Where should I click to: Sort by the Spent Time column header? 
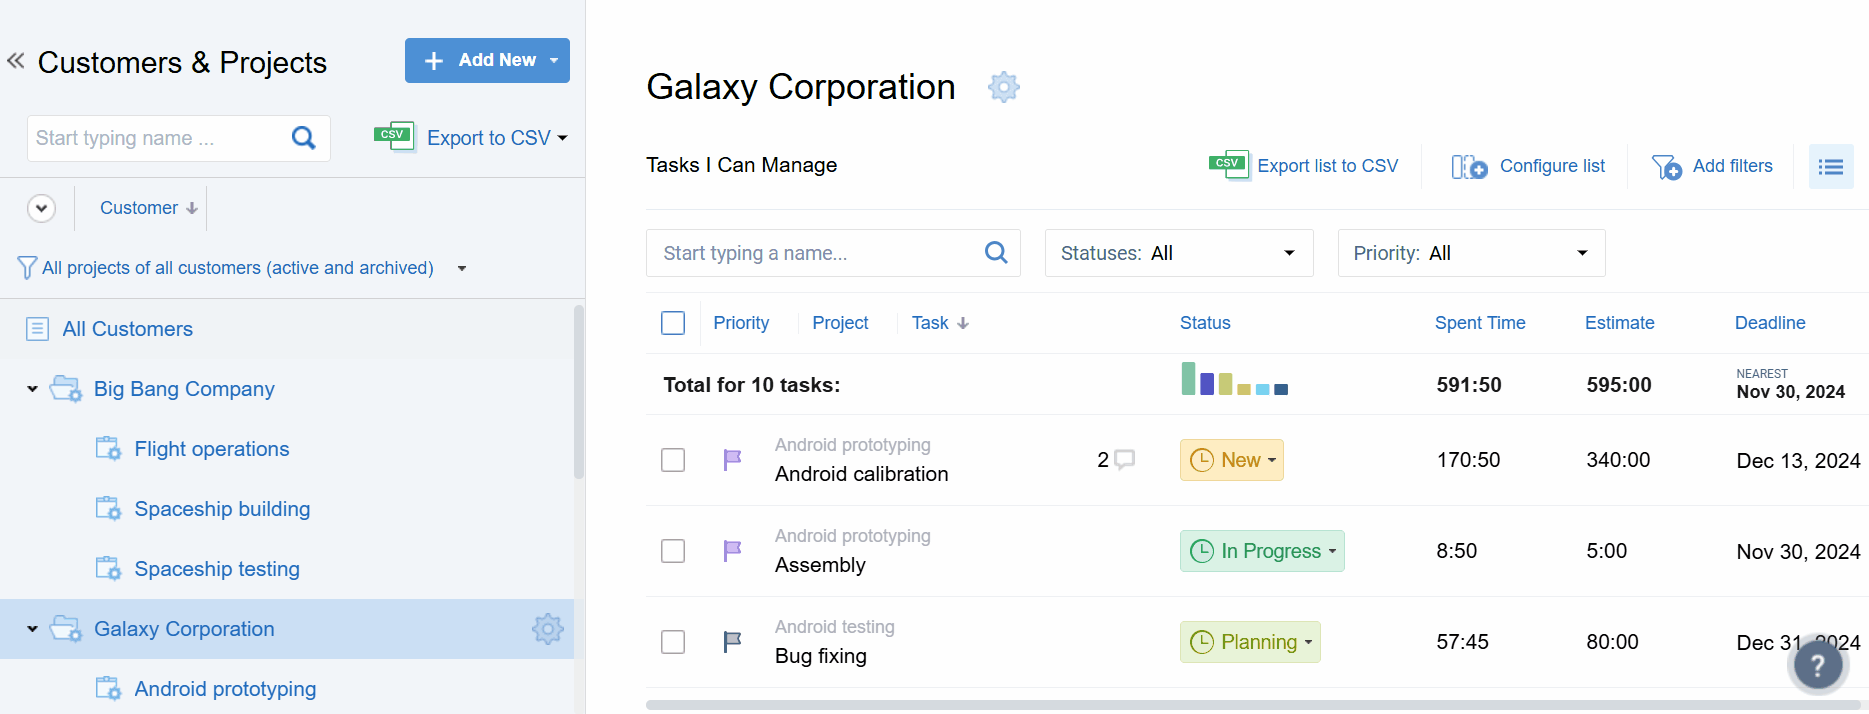(x=1480, y=323)
